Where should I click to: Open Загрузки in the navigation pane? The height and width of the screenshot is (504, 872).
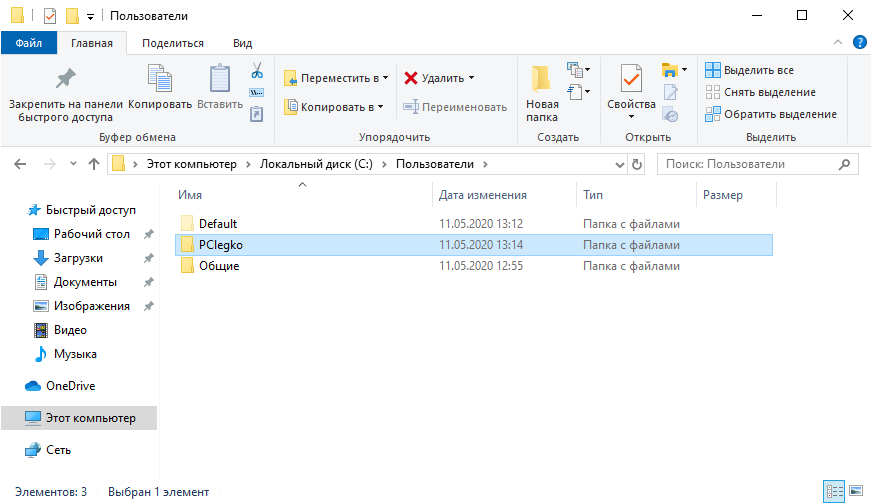[x=78, y=258]
